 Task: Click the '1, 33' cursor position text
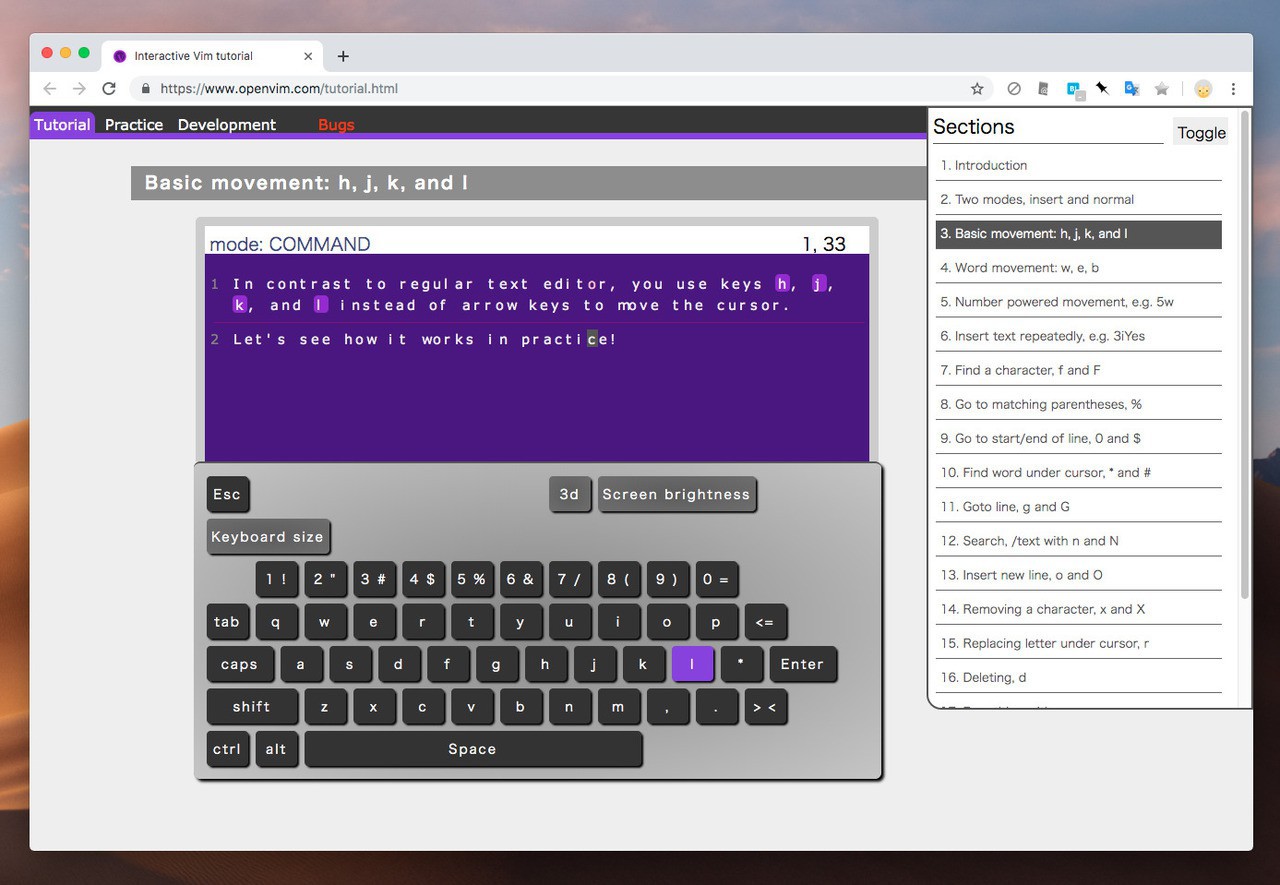point(824,244)
